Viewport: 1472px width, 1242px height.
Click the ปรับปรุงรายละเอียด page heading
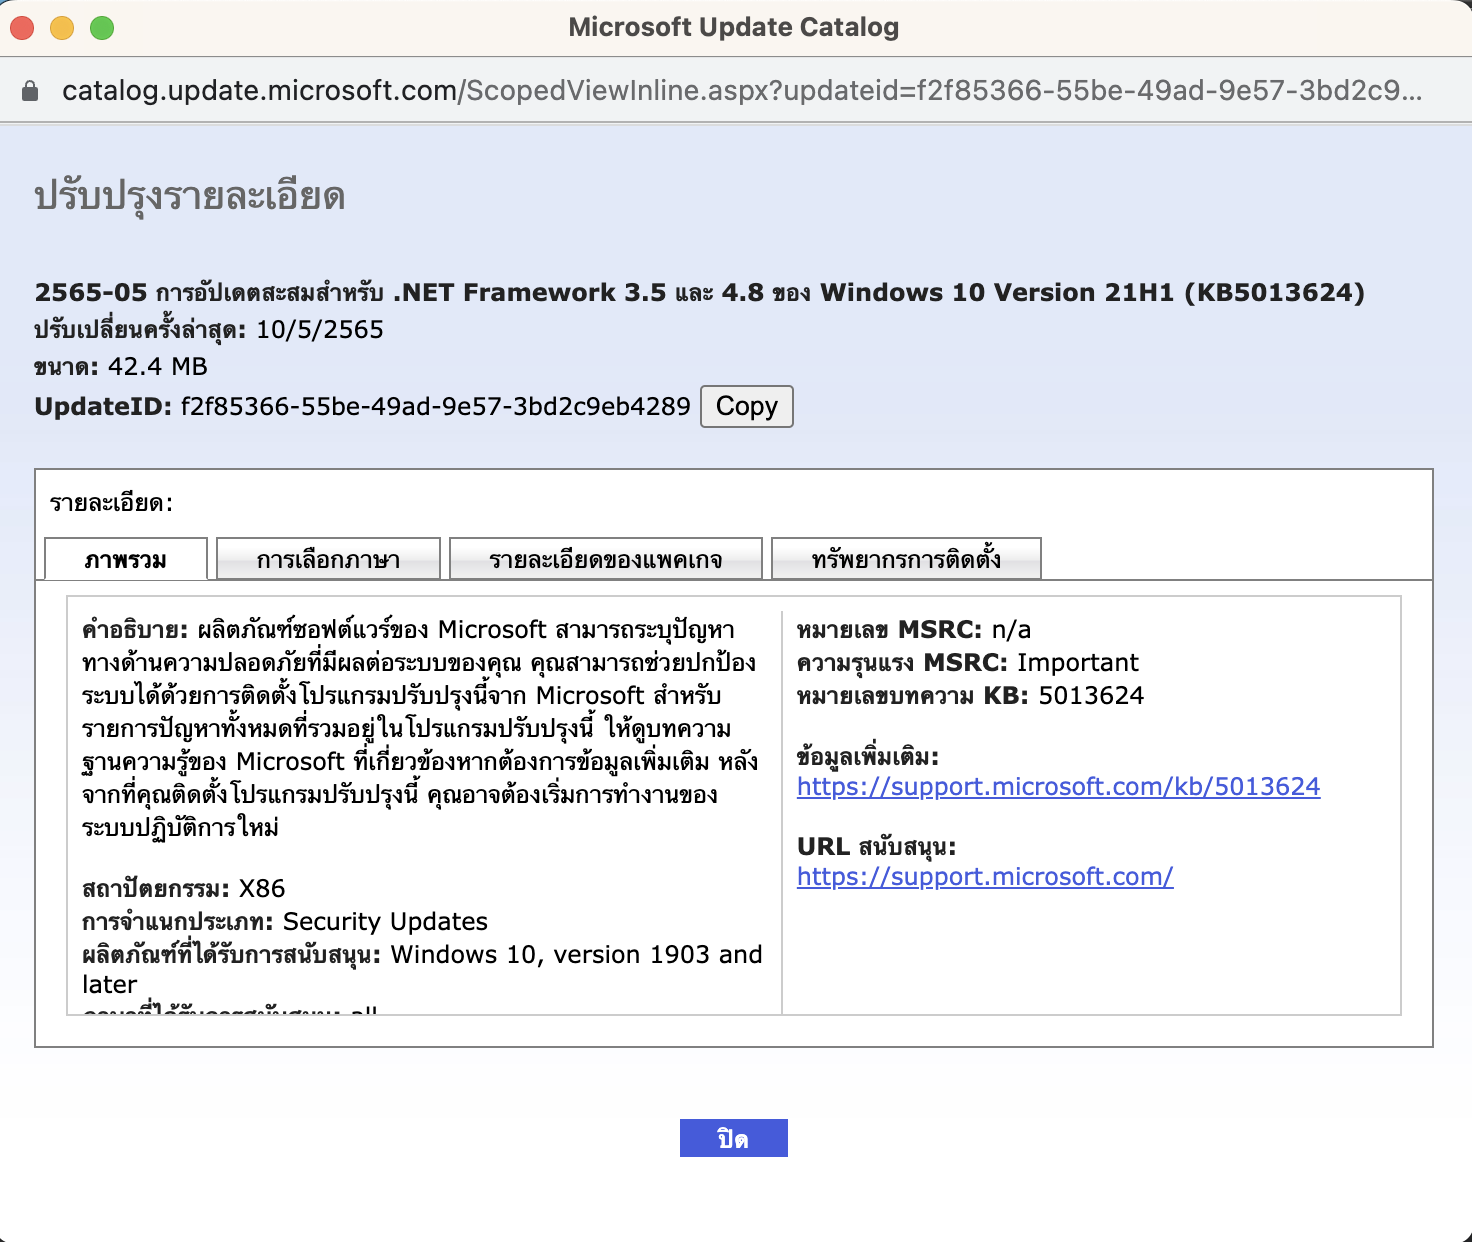[x=190, y=195]
